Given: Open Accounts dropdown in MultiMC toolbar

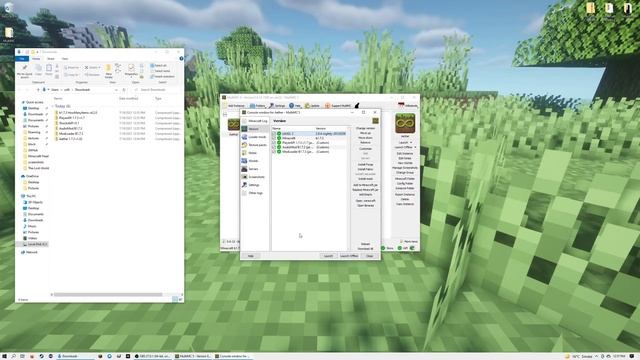Looking at the screenshot, I should pyautogui.click(x=408, y=106).
